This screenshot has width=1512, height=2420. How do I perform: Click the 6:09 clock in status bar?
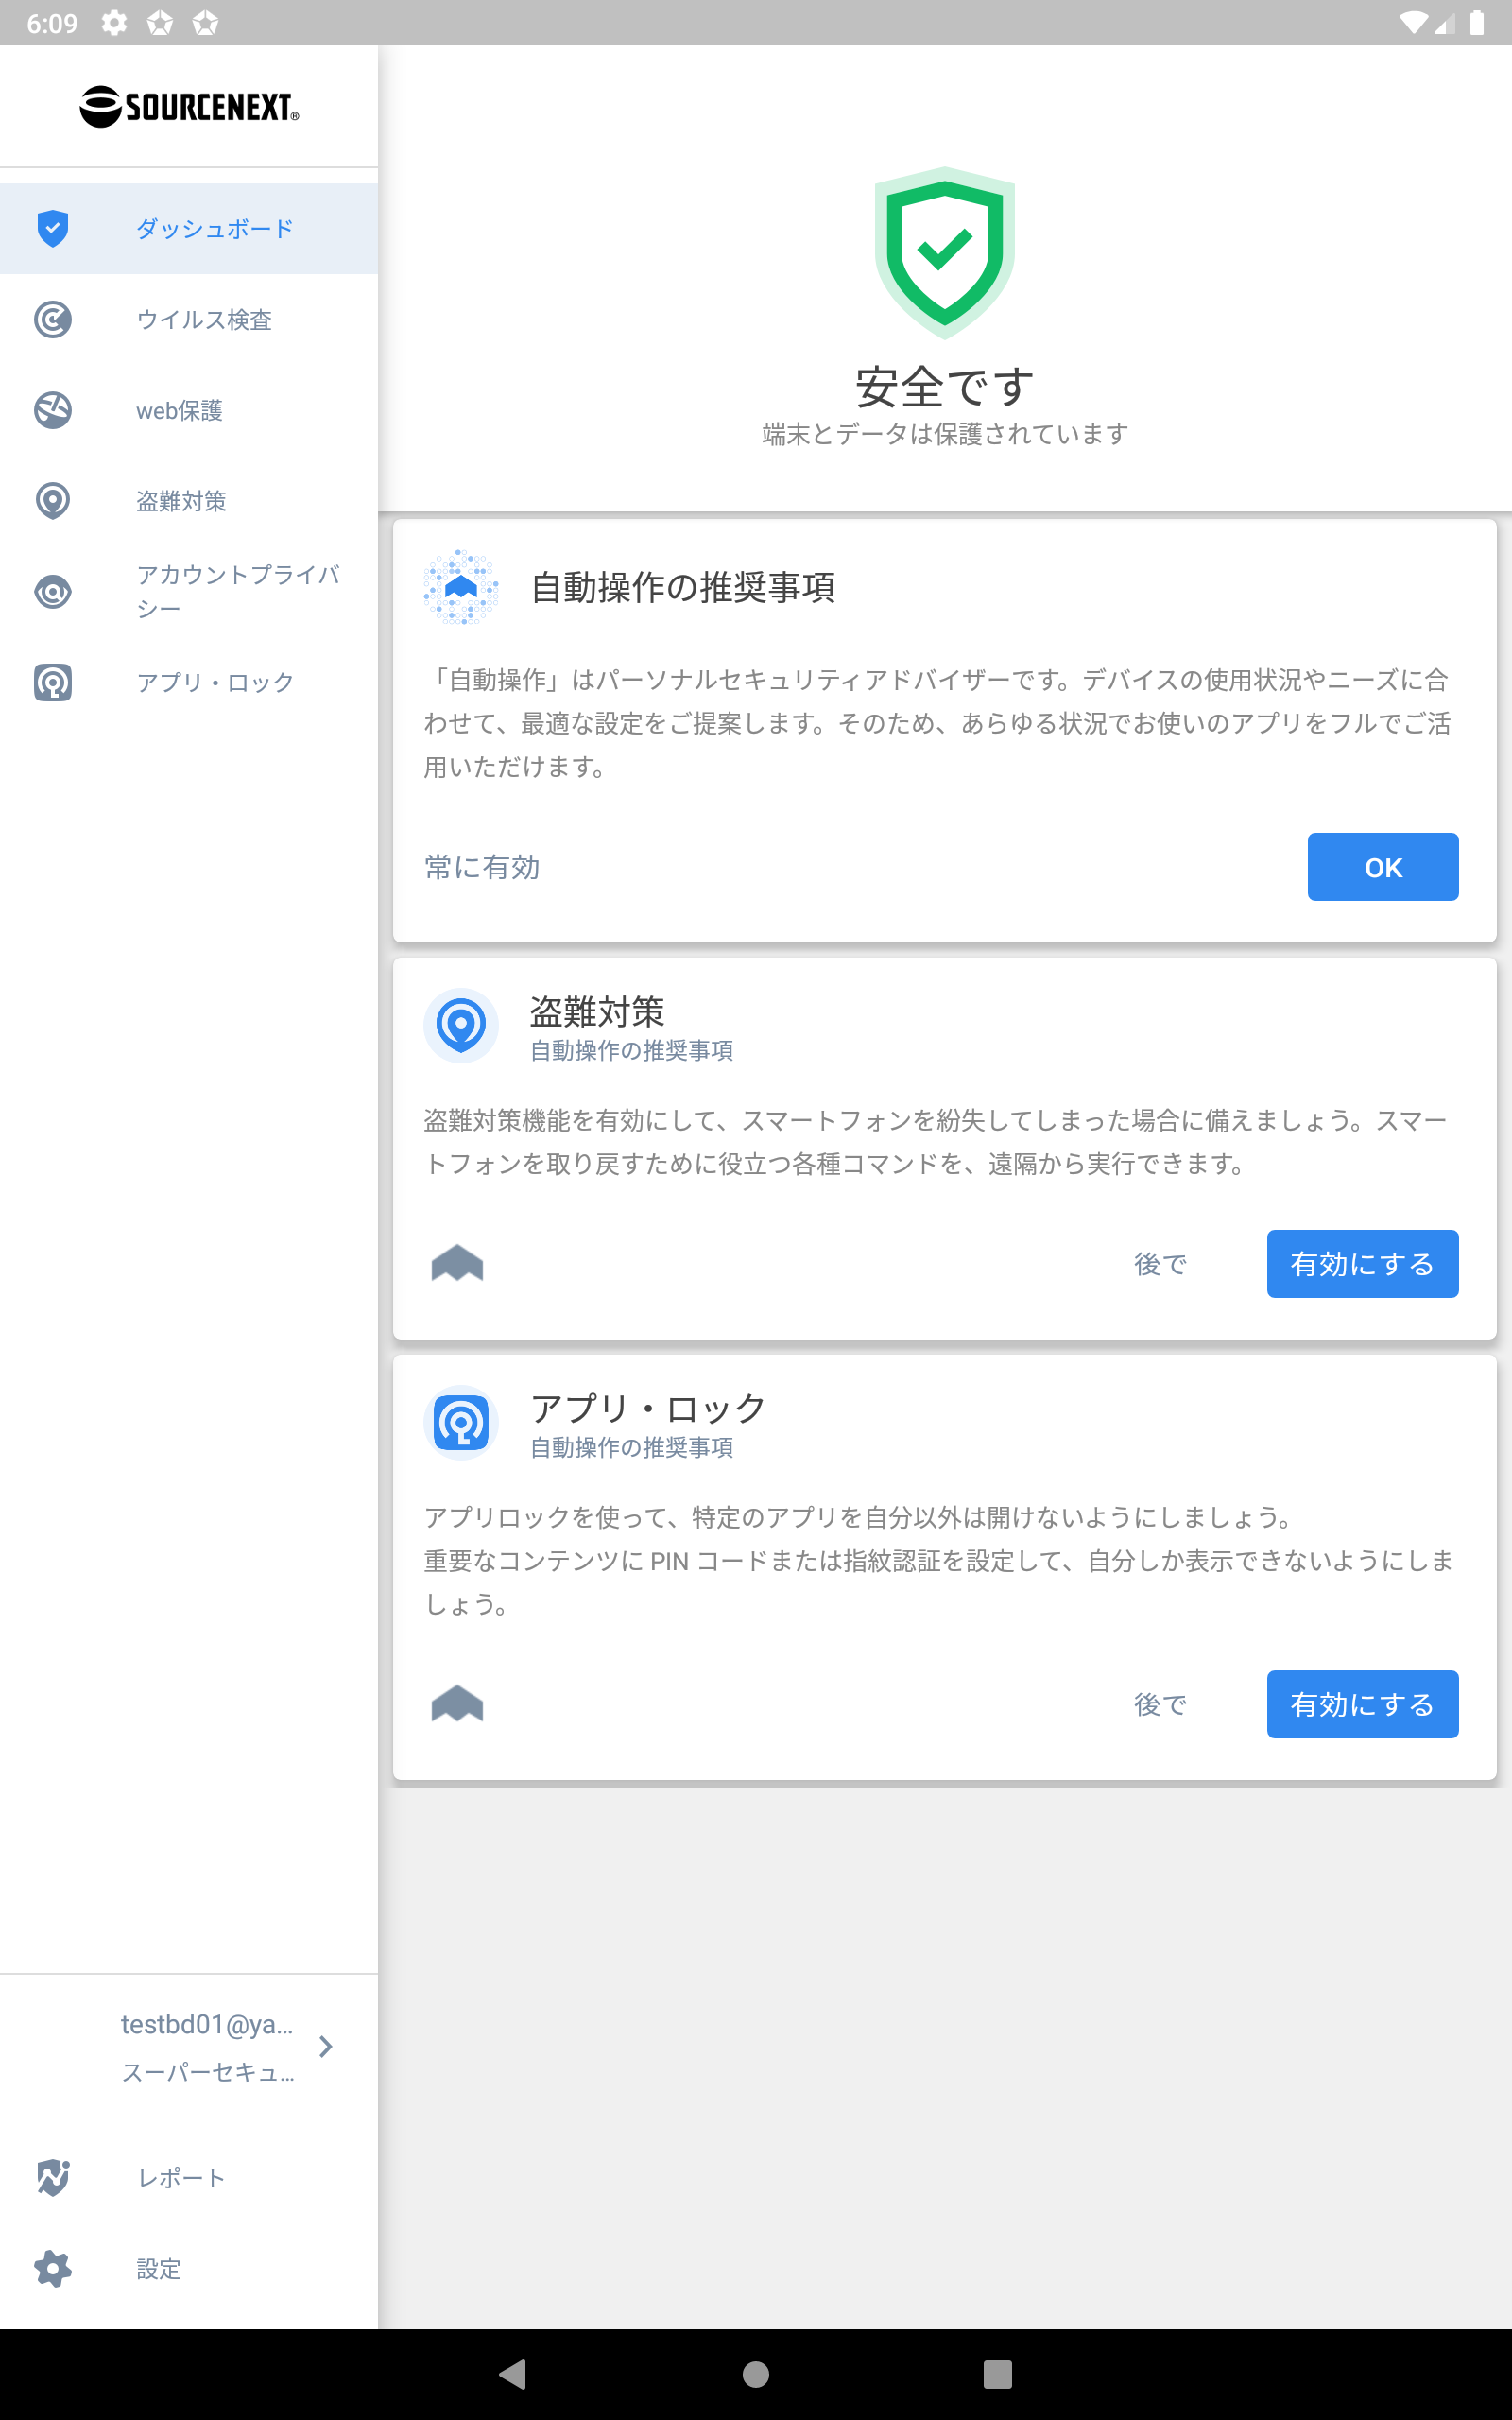[x=52, y=23]
